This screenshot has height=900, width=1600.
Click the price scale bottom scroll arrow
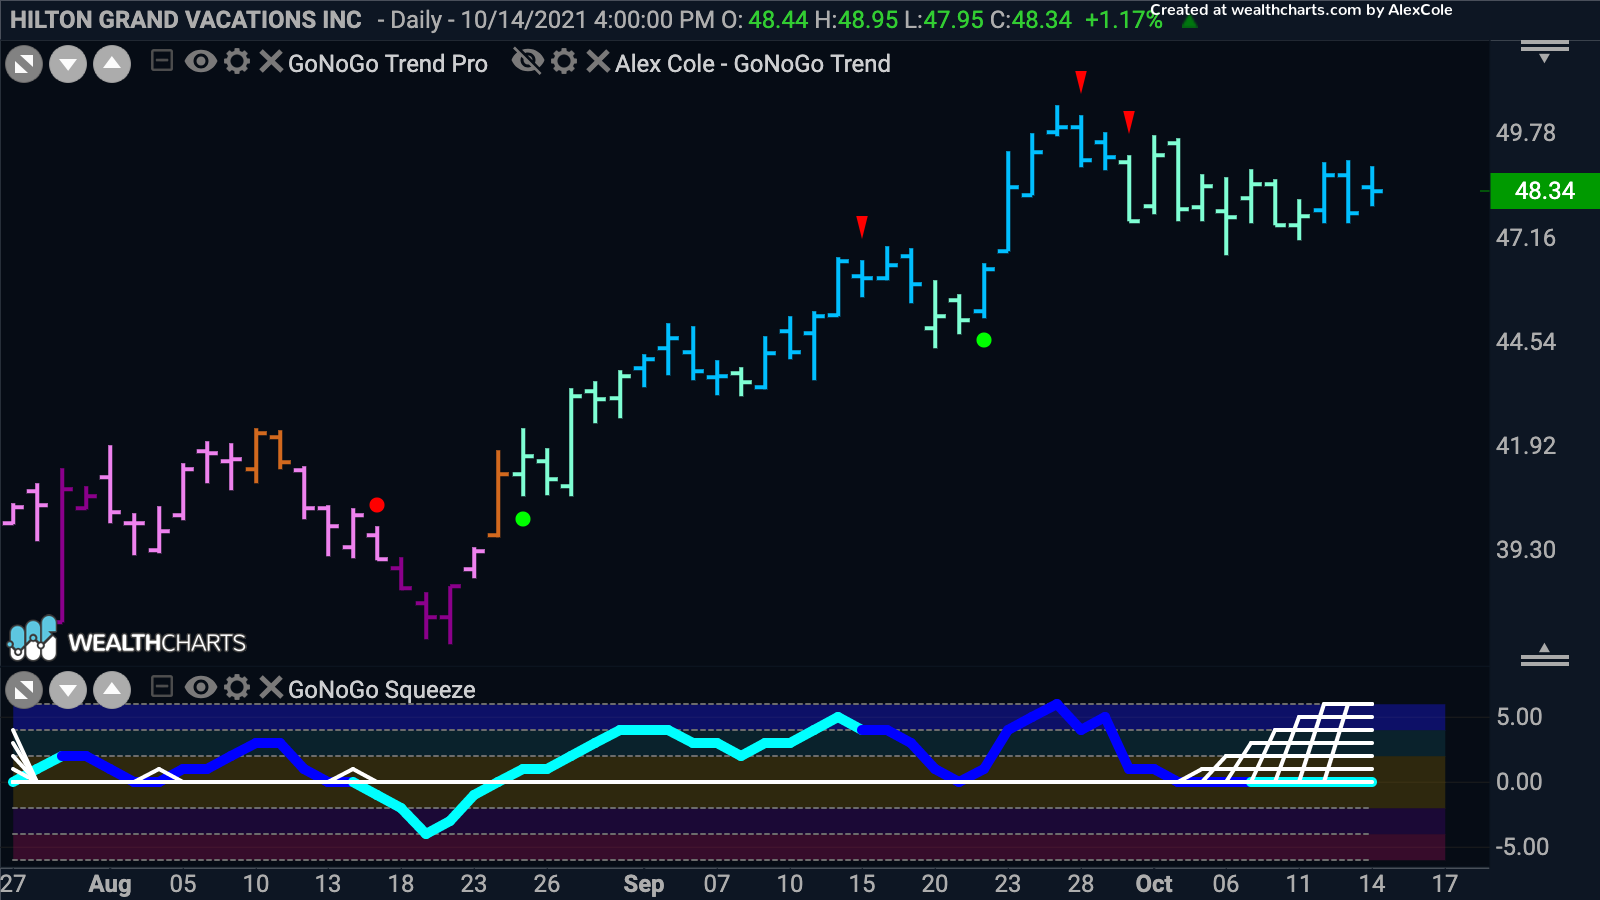(x=1545, y=655)
